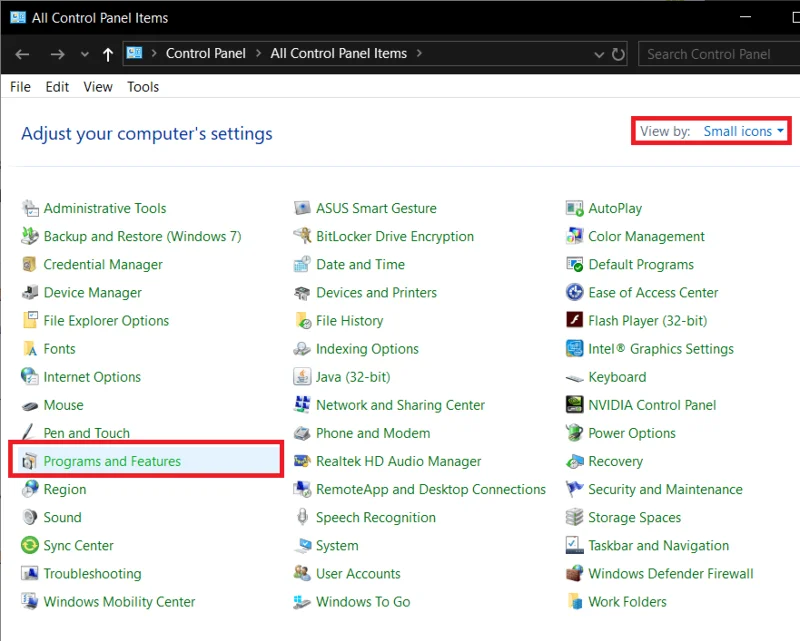Screen dimensions: 800x641
Task: Open the Default Programs link
Action: [641, 264]
